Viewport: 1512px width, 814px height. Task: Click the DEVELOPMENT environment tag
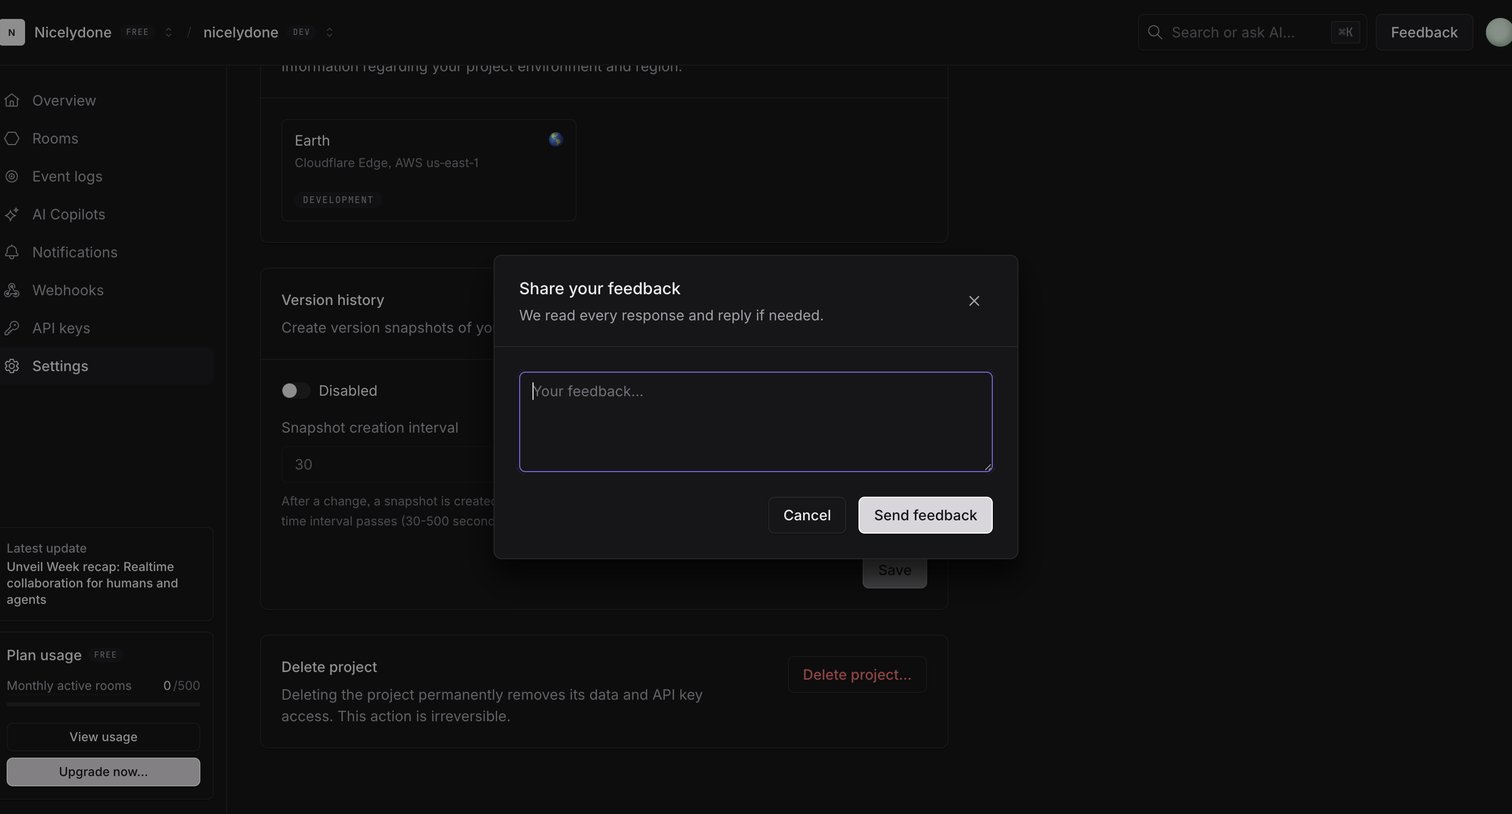click(x=338, y=200)
